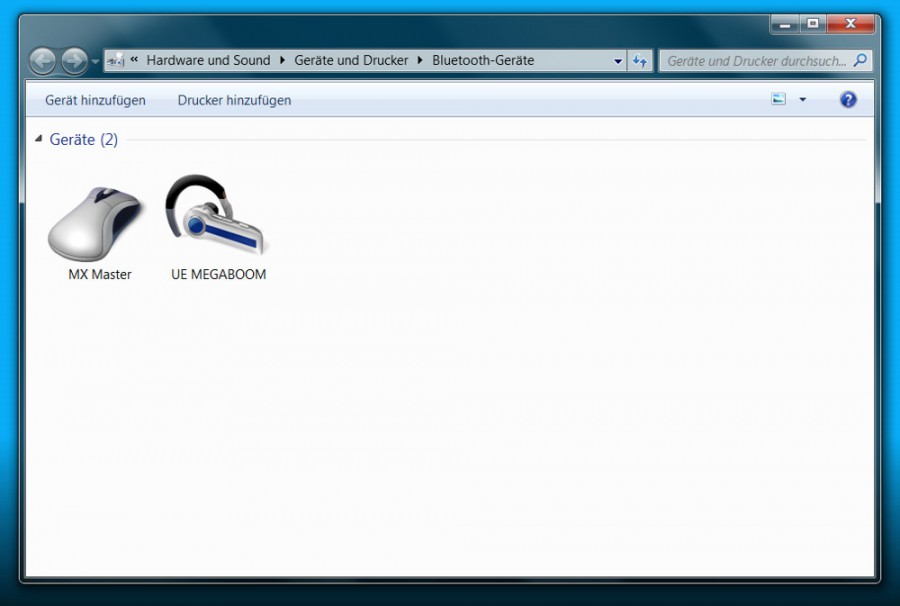Expand arrow after 'Hardware und Sound'
The height and width of the screenshot is (606, 900).
click(x=282, y=60)
